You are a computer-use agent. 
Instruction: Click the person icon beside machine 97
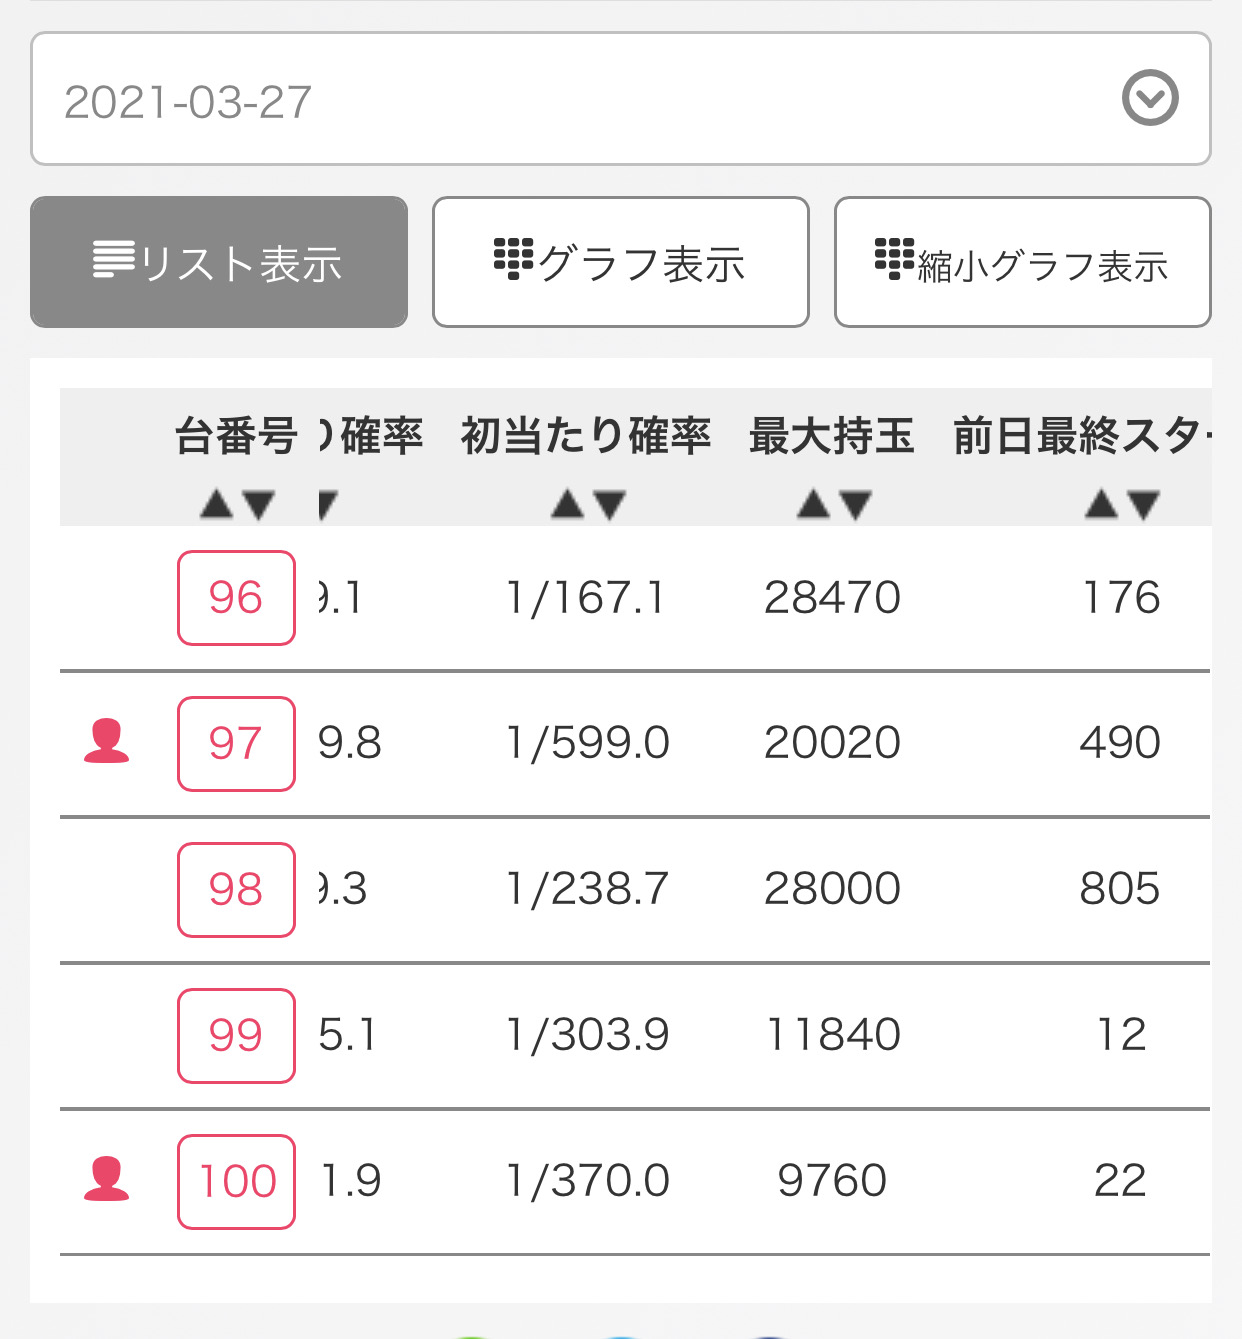pyautogui.click(x=106, y=741)
